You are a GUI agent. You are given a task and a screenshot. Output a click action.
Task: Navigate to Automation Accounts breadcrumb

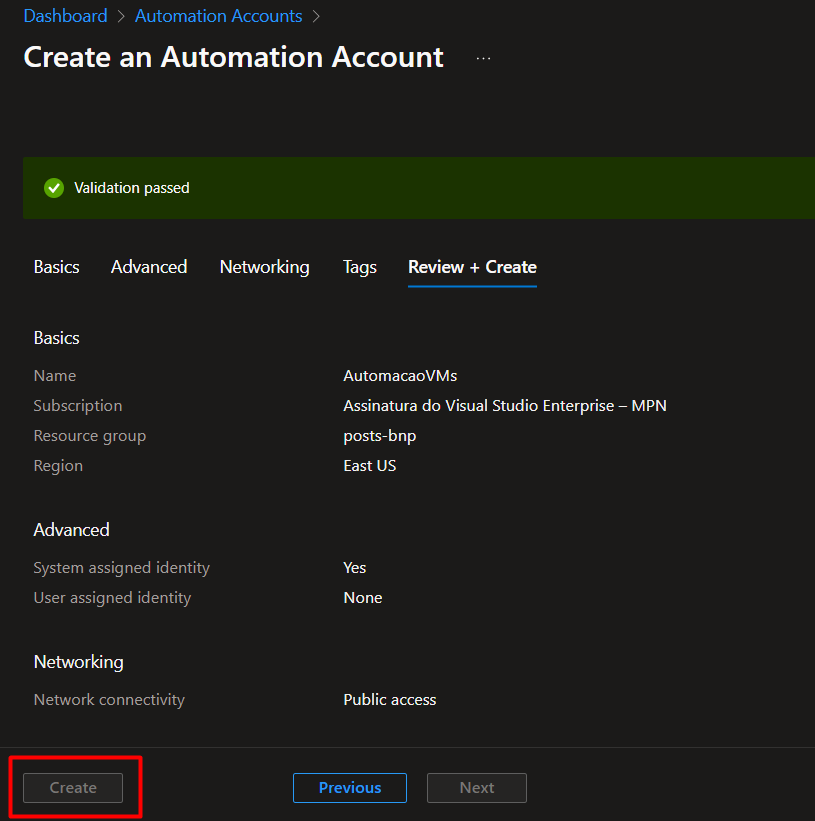(218, 16)
